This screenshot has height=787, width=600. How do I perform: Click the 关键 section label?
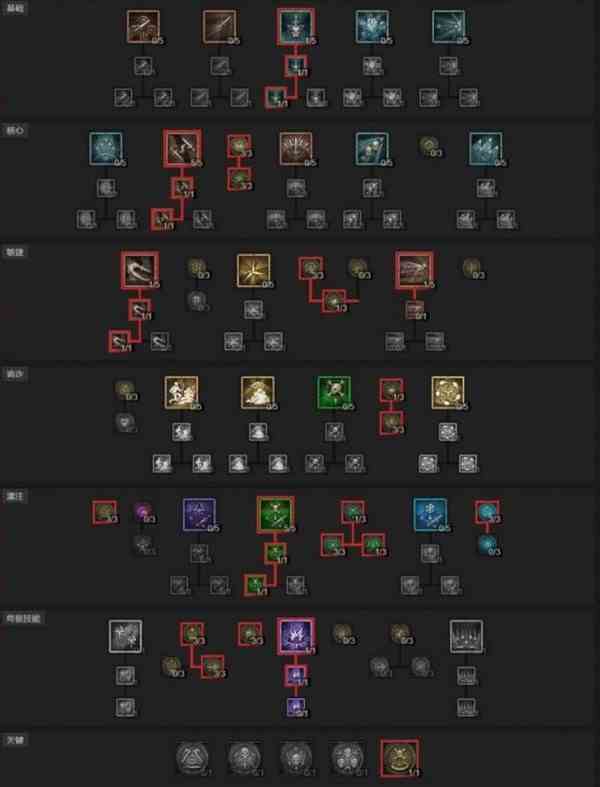pos(14,740)
